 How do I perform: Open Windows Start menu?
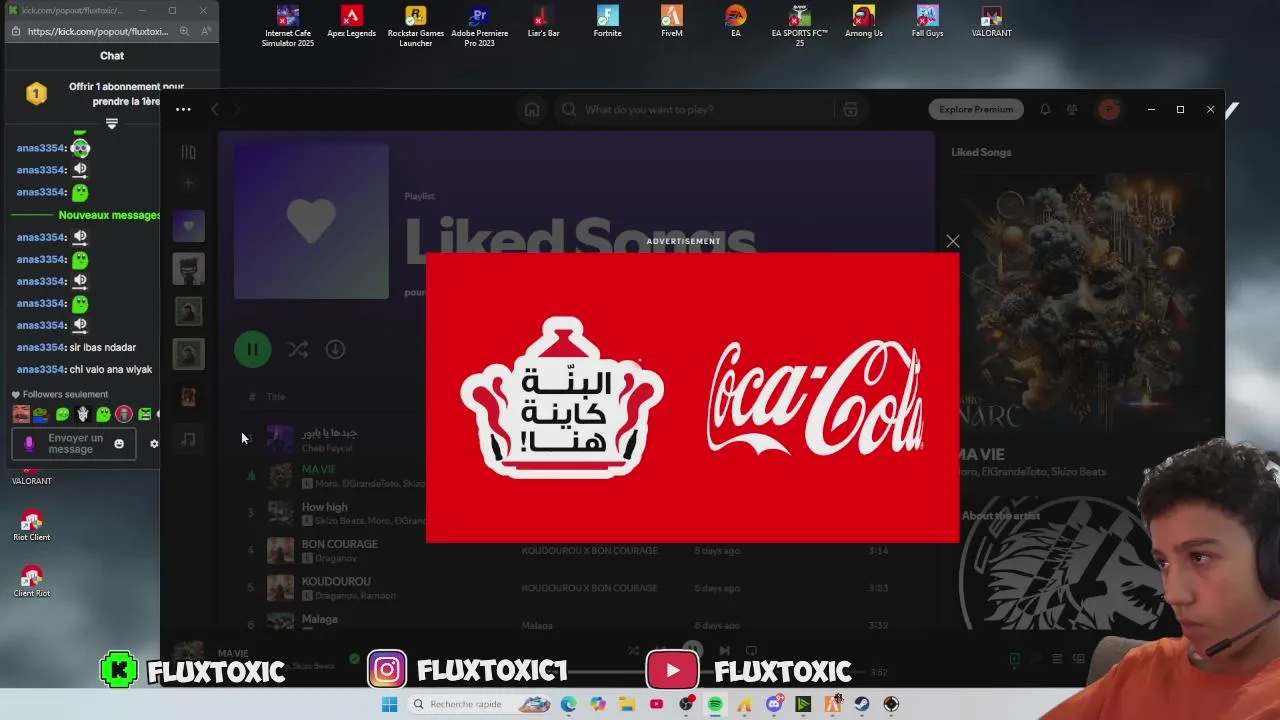(389, 704)
